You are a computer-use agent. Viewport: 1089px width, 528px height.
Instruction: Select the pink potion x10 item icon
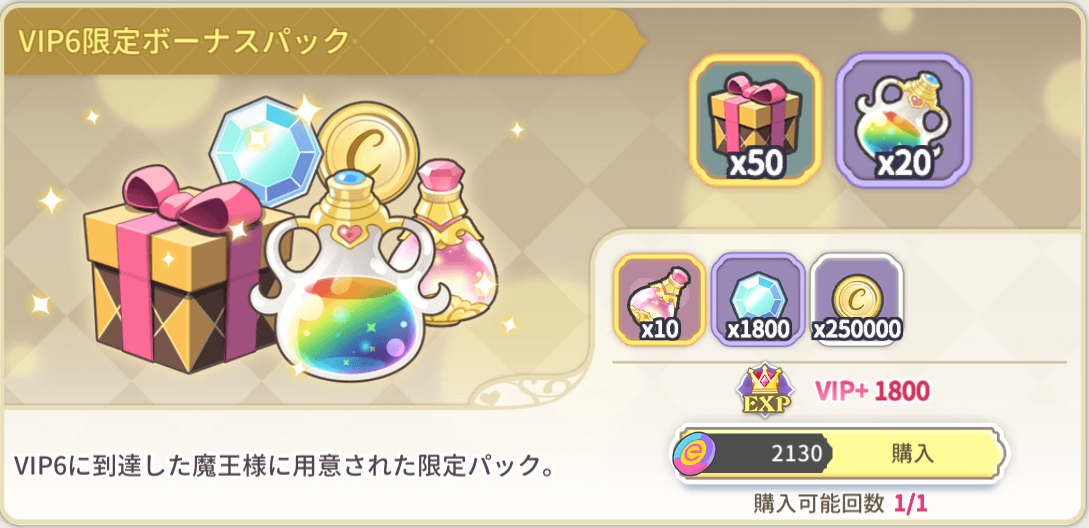click(x=659, y=299)
